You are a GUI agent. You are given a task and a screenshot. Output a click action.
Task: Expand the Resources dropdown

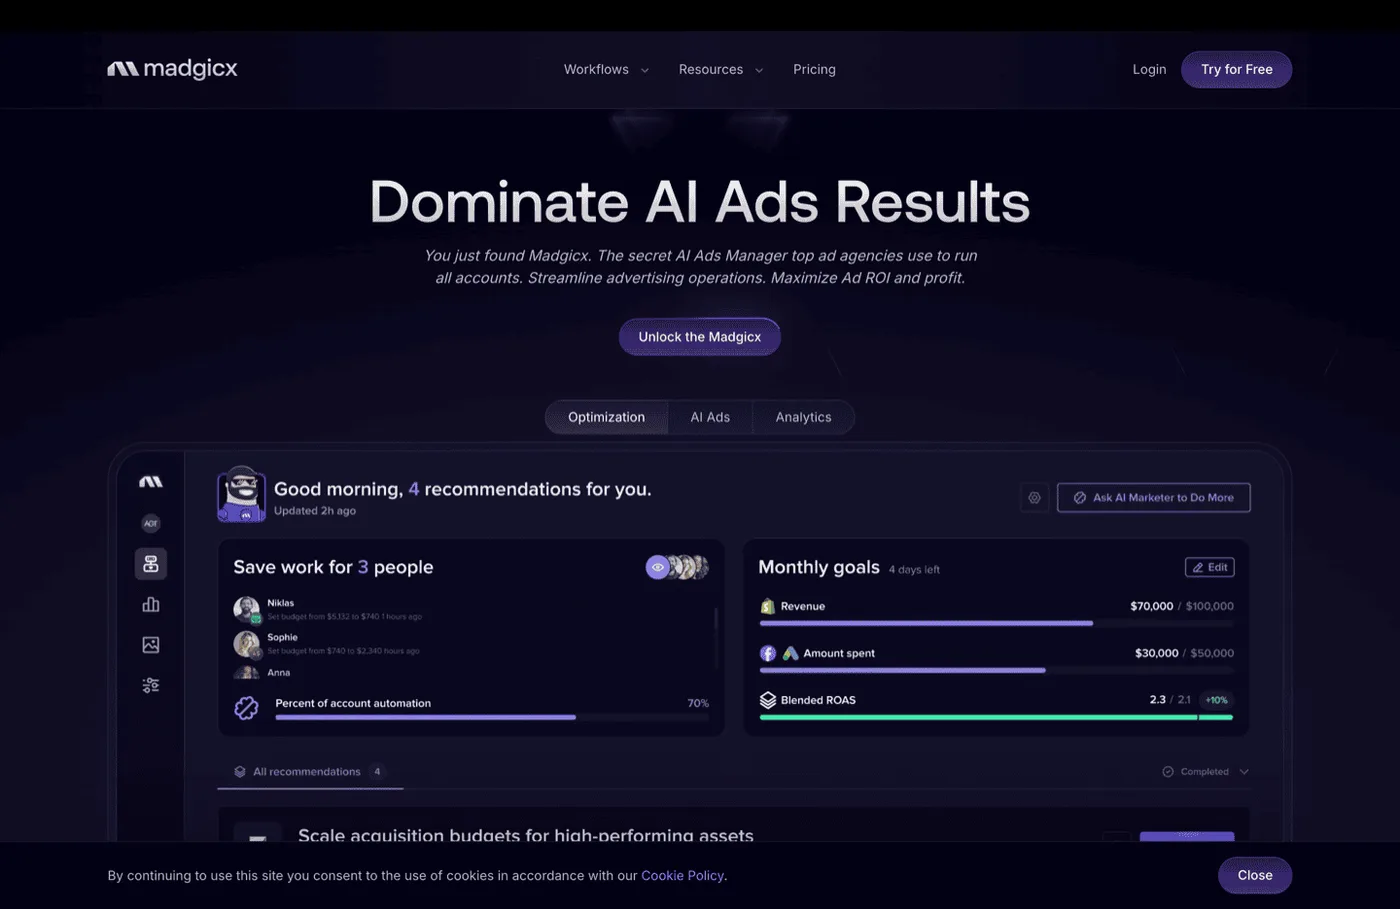(x=720, y=69)
